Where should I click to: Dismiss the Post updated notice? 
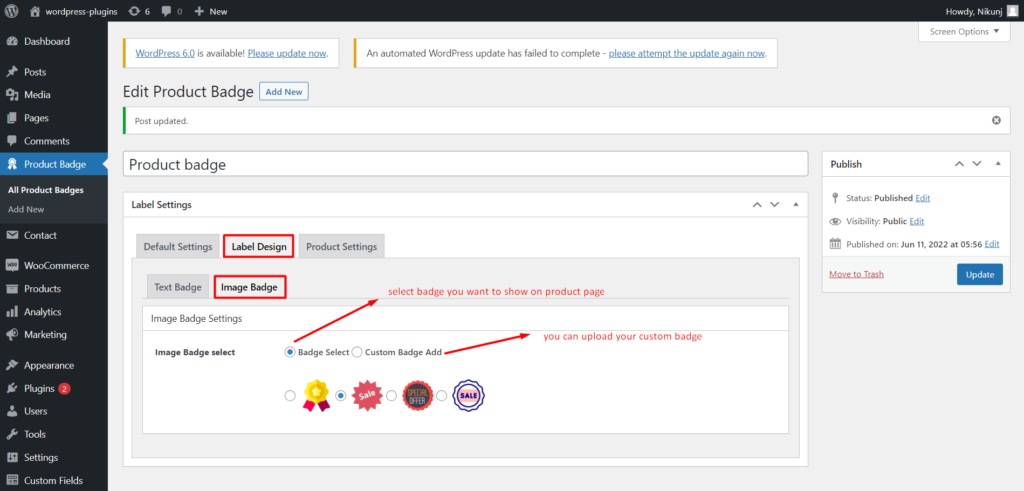click(996, 121)
